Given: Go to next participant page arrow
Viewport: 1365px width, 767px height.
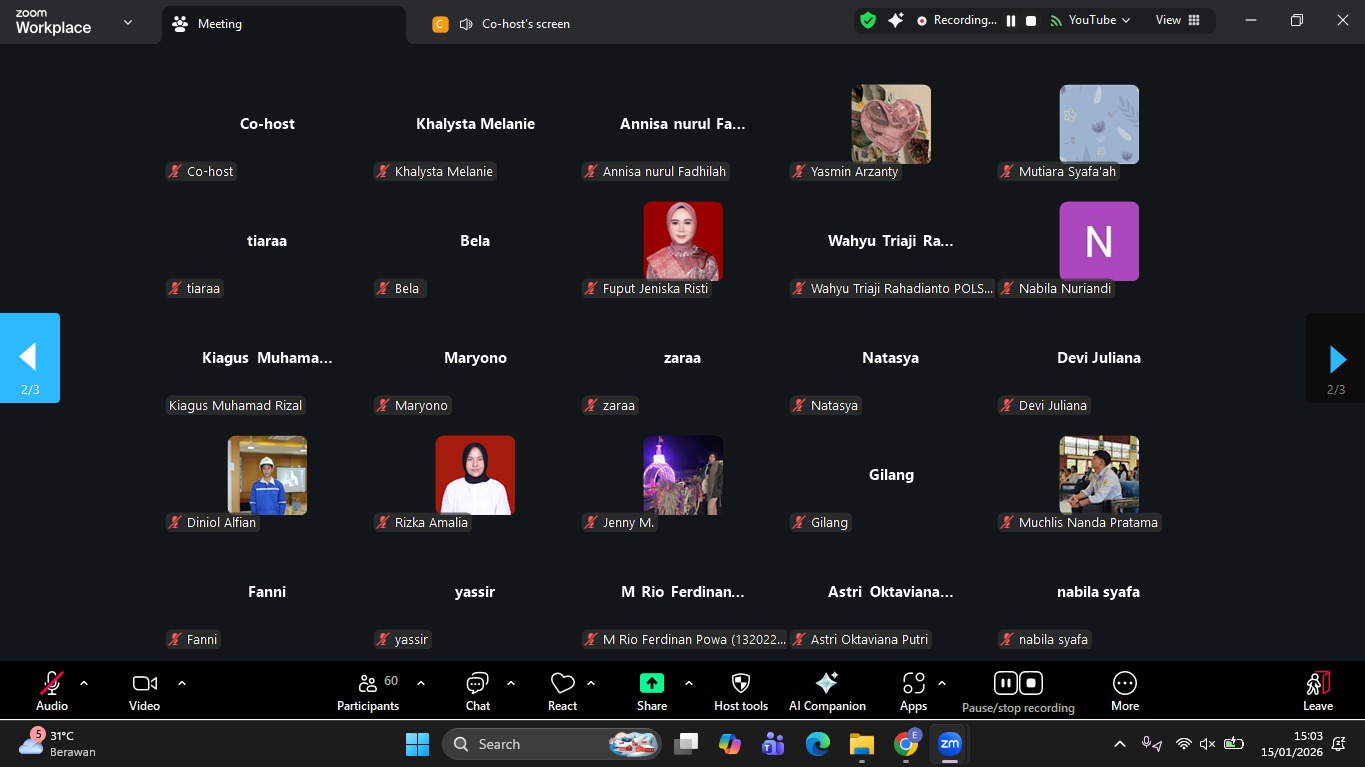Looking at the screenshot, I should tap(1336, 358).
